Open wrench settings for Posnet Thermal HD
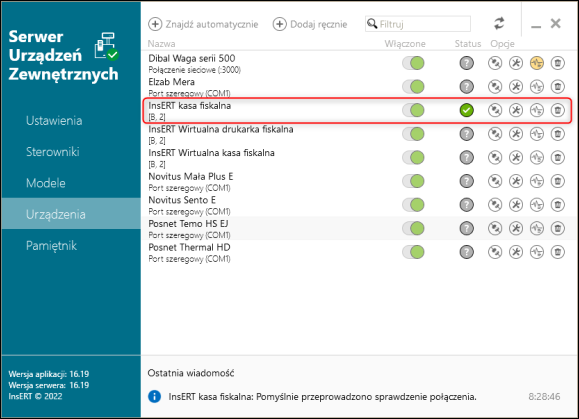This screenshot has height=419, width=579. [x=516, y=252]
